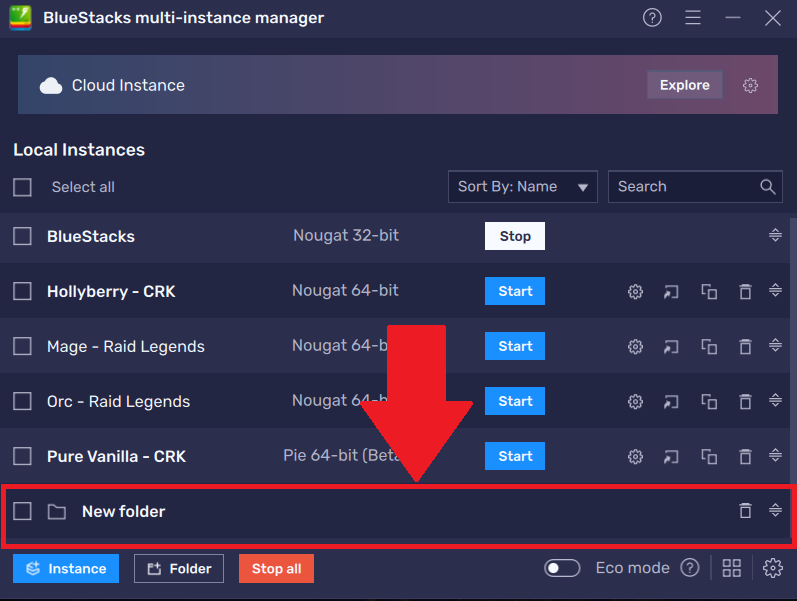Click the Folder button to add folder
The height and width of the screenshot is (601, 797).
pos(179,568)
